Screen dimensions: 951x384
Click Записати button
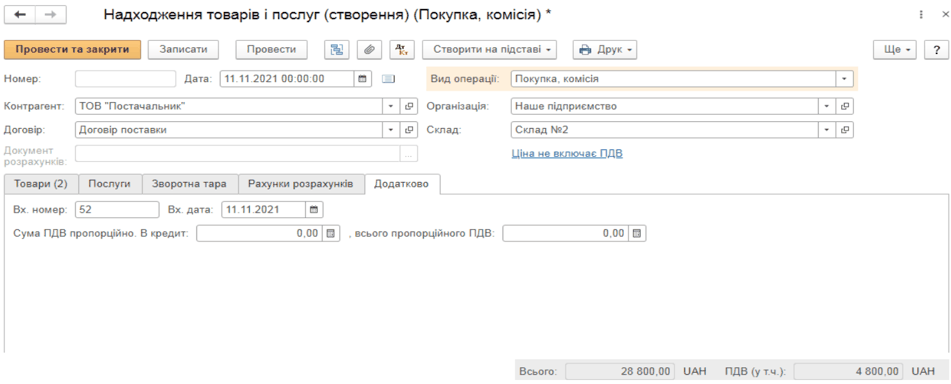tap(183, 50)
